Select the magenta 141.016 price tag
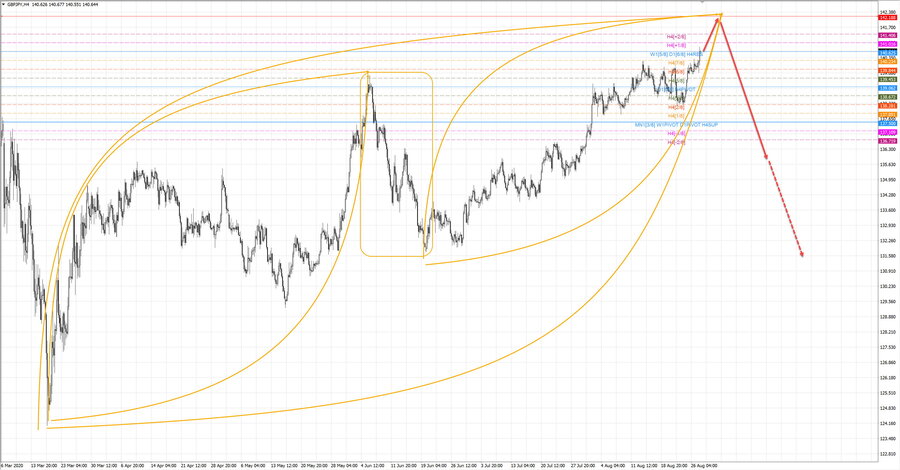 [x=888, y=44]
